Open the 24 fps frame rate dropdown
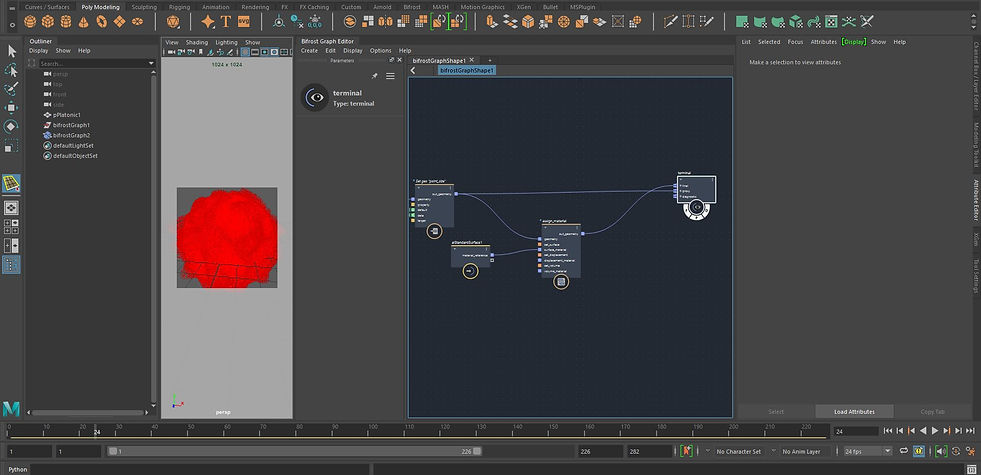The image size is (981, 475). (x=868, y=451)
